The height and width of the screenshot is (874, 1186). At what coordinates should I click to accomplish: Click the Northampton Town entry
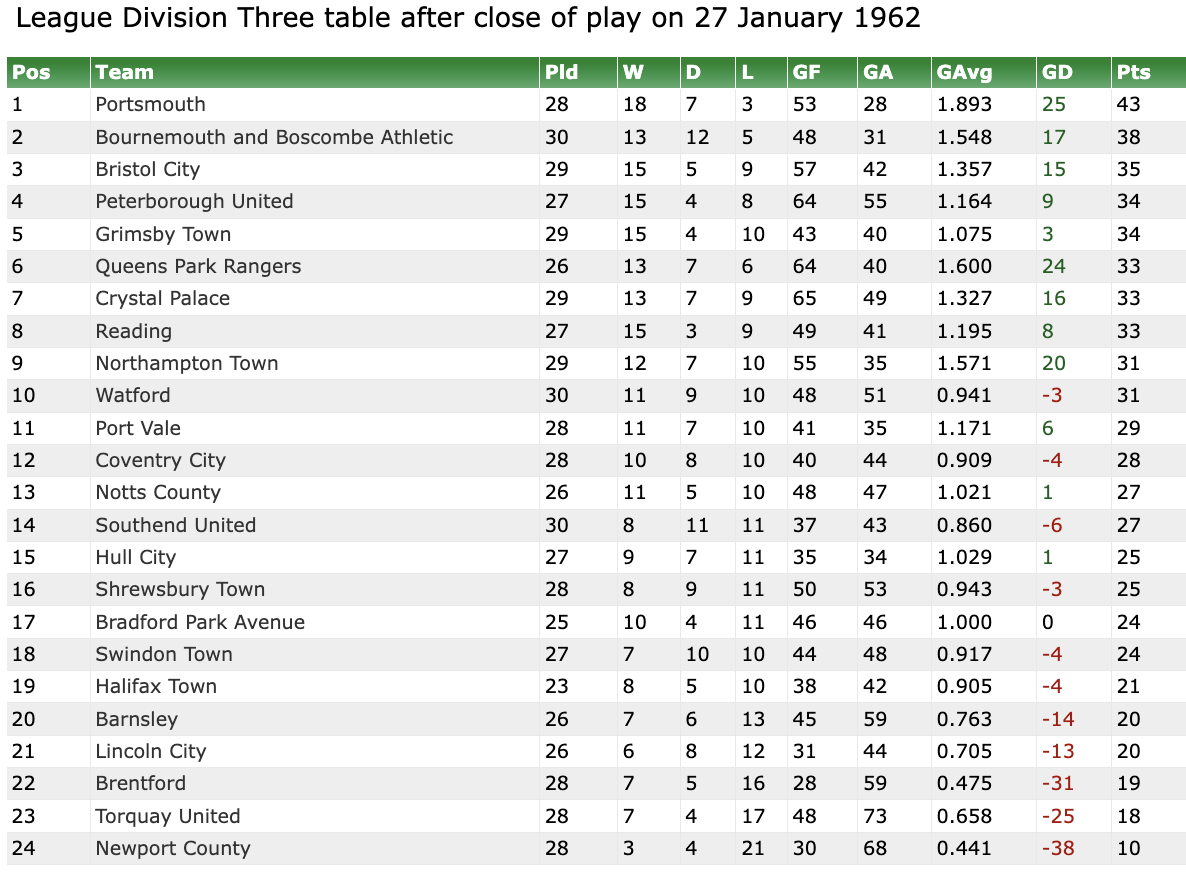point(187,363)
